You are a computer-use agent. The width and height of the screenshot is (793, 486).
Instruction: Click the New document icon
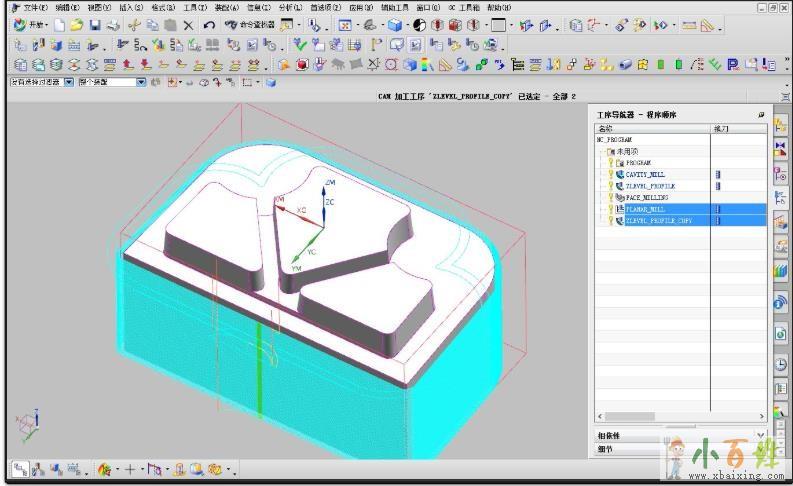(60, 25)
